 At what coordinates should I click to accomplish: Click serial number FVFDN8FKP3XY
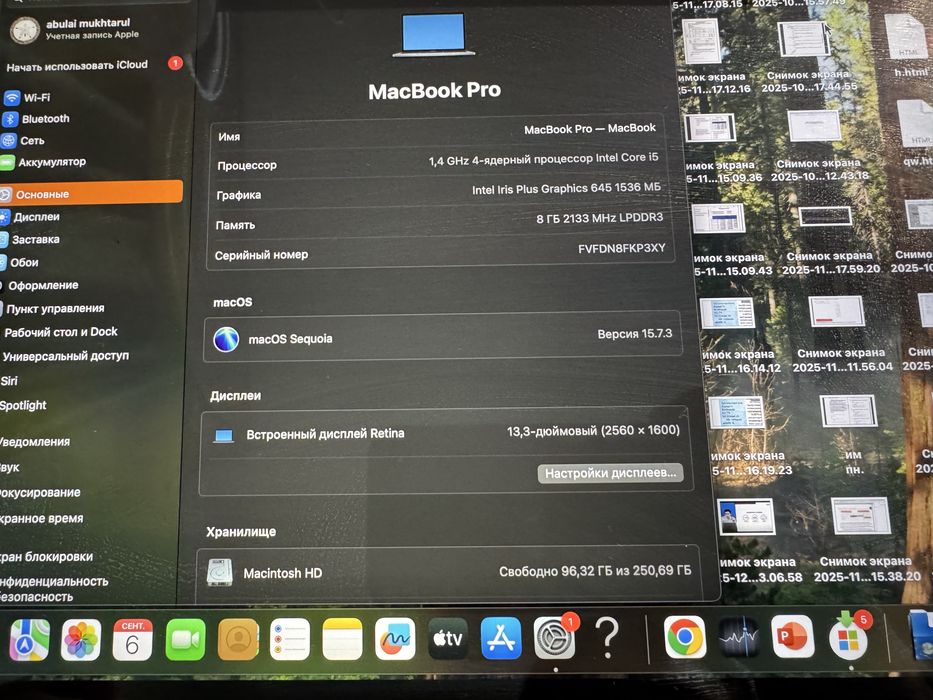622,248
